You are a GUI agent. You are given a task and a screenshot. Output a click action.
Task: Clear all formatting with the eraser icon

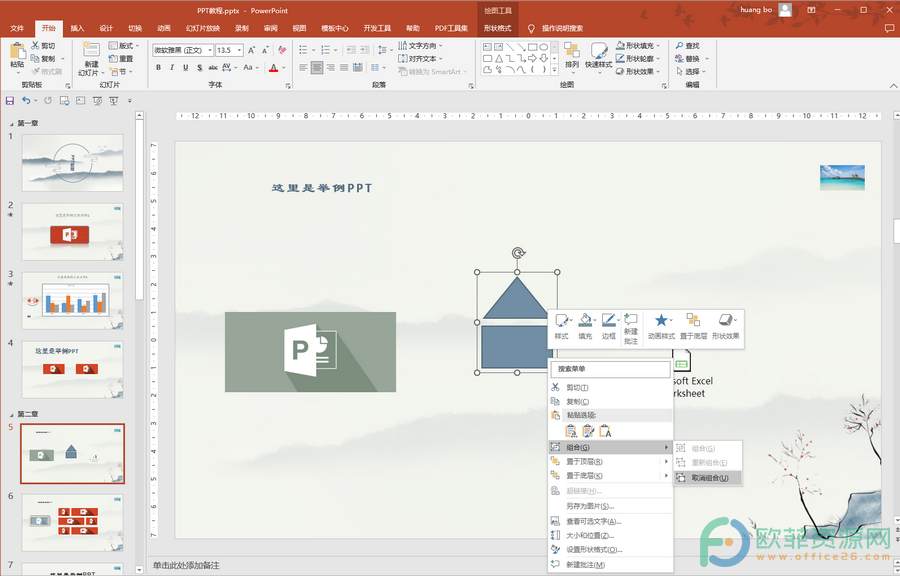pyautogui.click(x=282, y=50)
